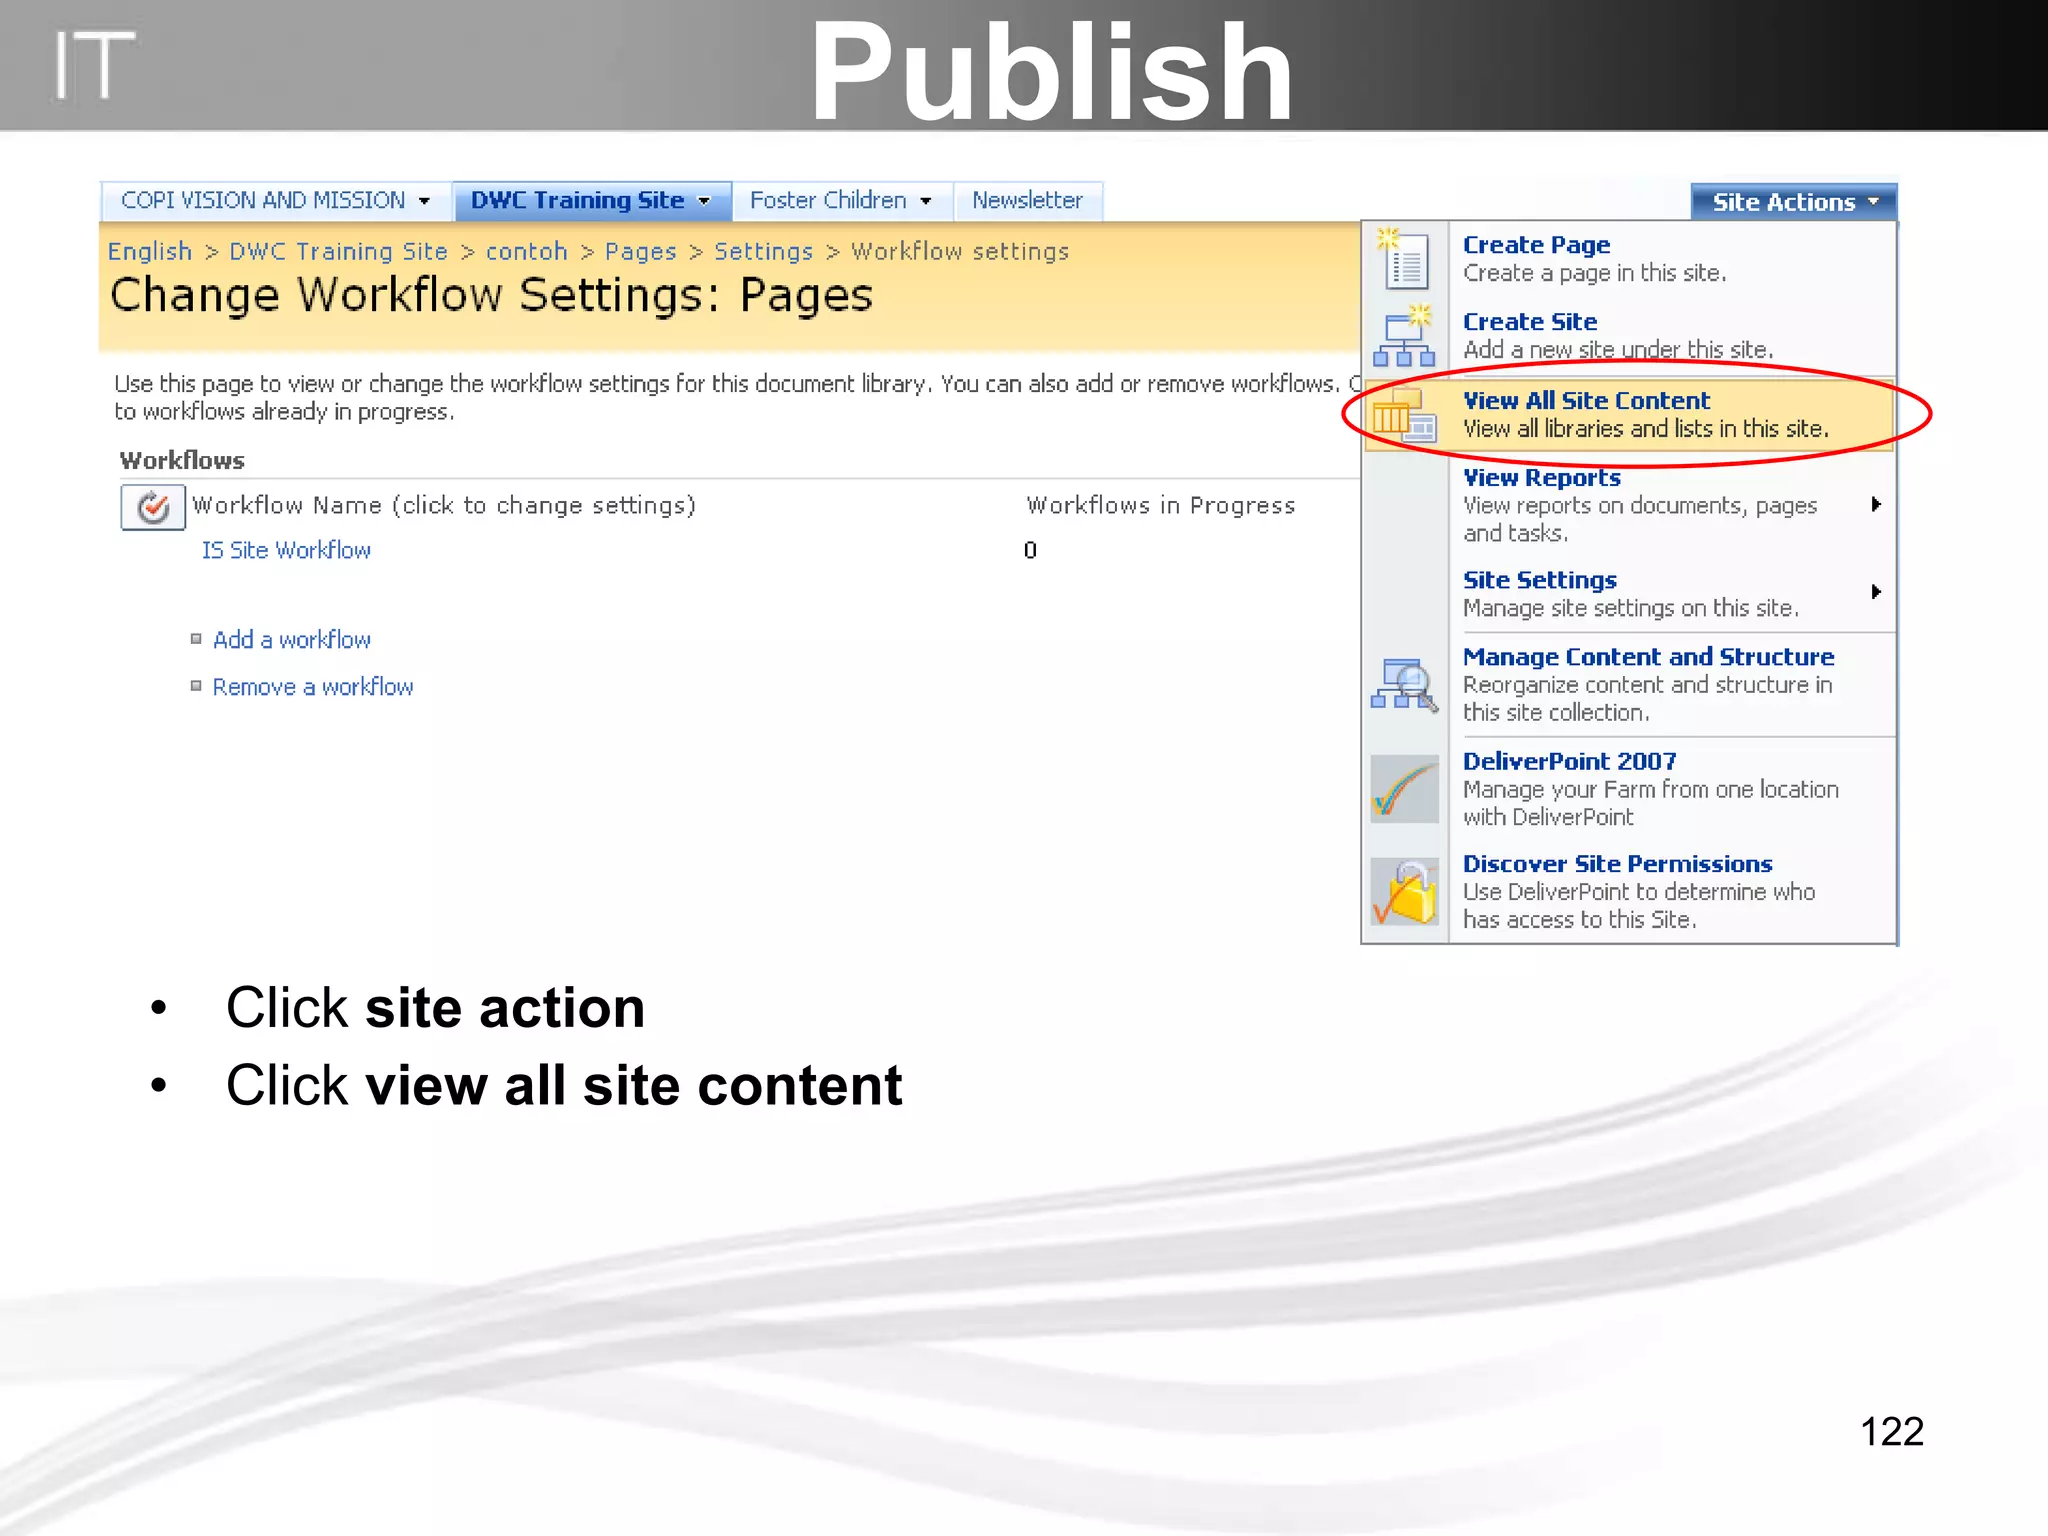The height and width of the screenshot is (1536, 2048).
Task: Switch to COPI VISION AND MISSION tab
Action: click(276, 200)
